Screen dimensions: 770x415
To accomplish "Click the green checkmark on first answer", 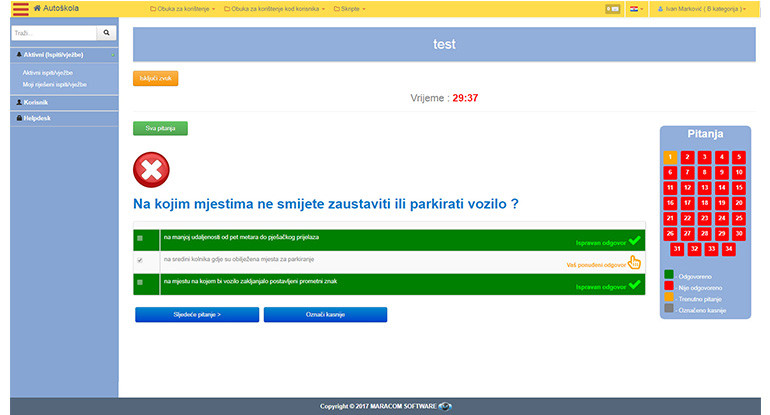I will [634, 240].
